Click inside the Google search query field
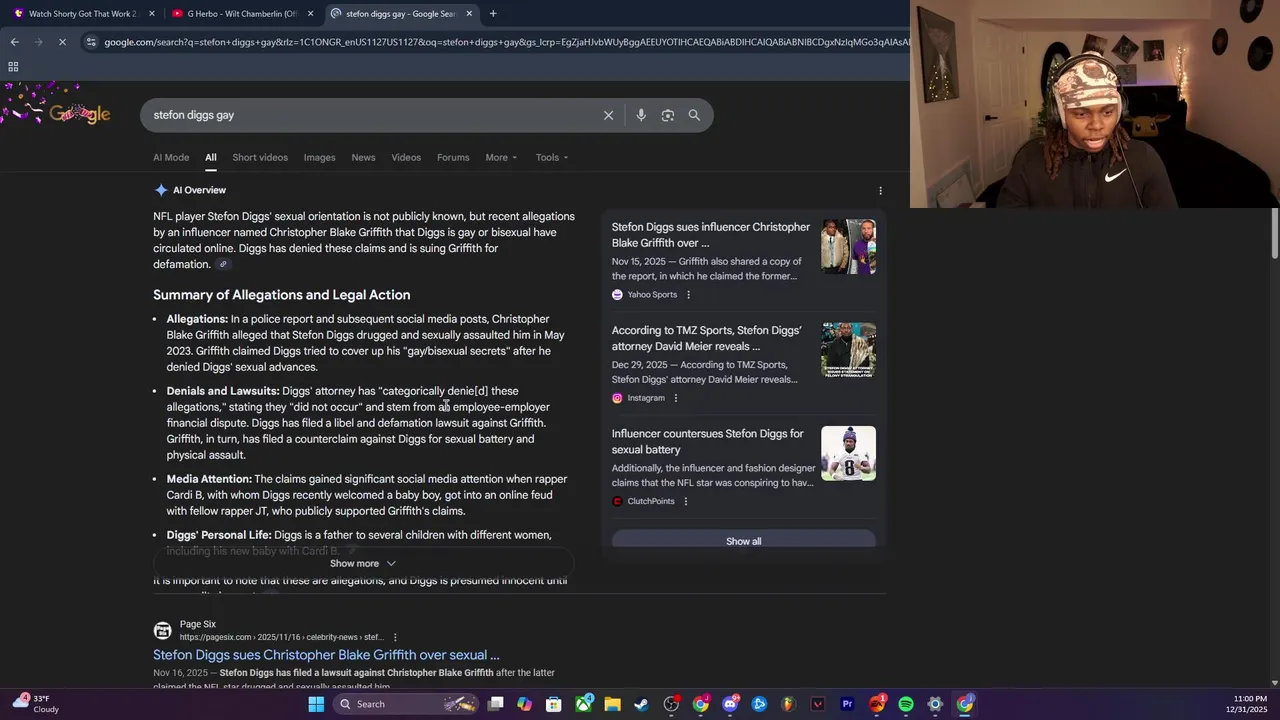The width and height of the screenshot is (1280, 720). pos(370,115)
